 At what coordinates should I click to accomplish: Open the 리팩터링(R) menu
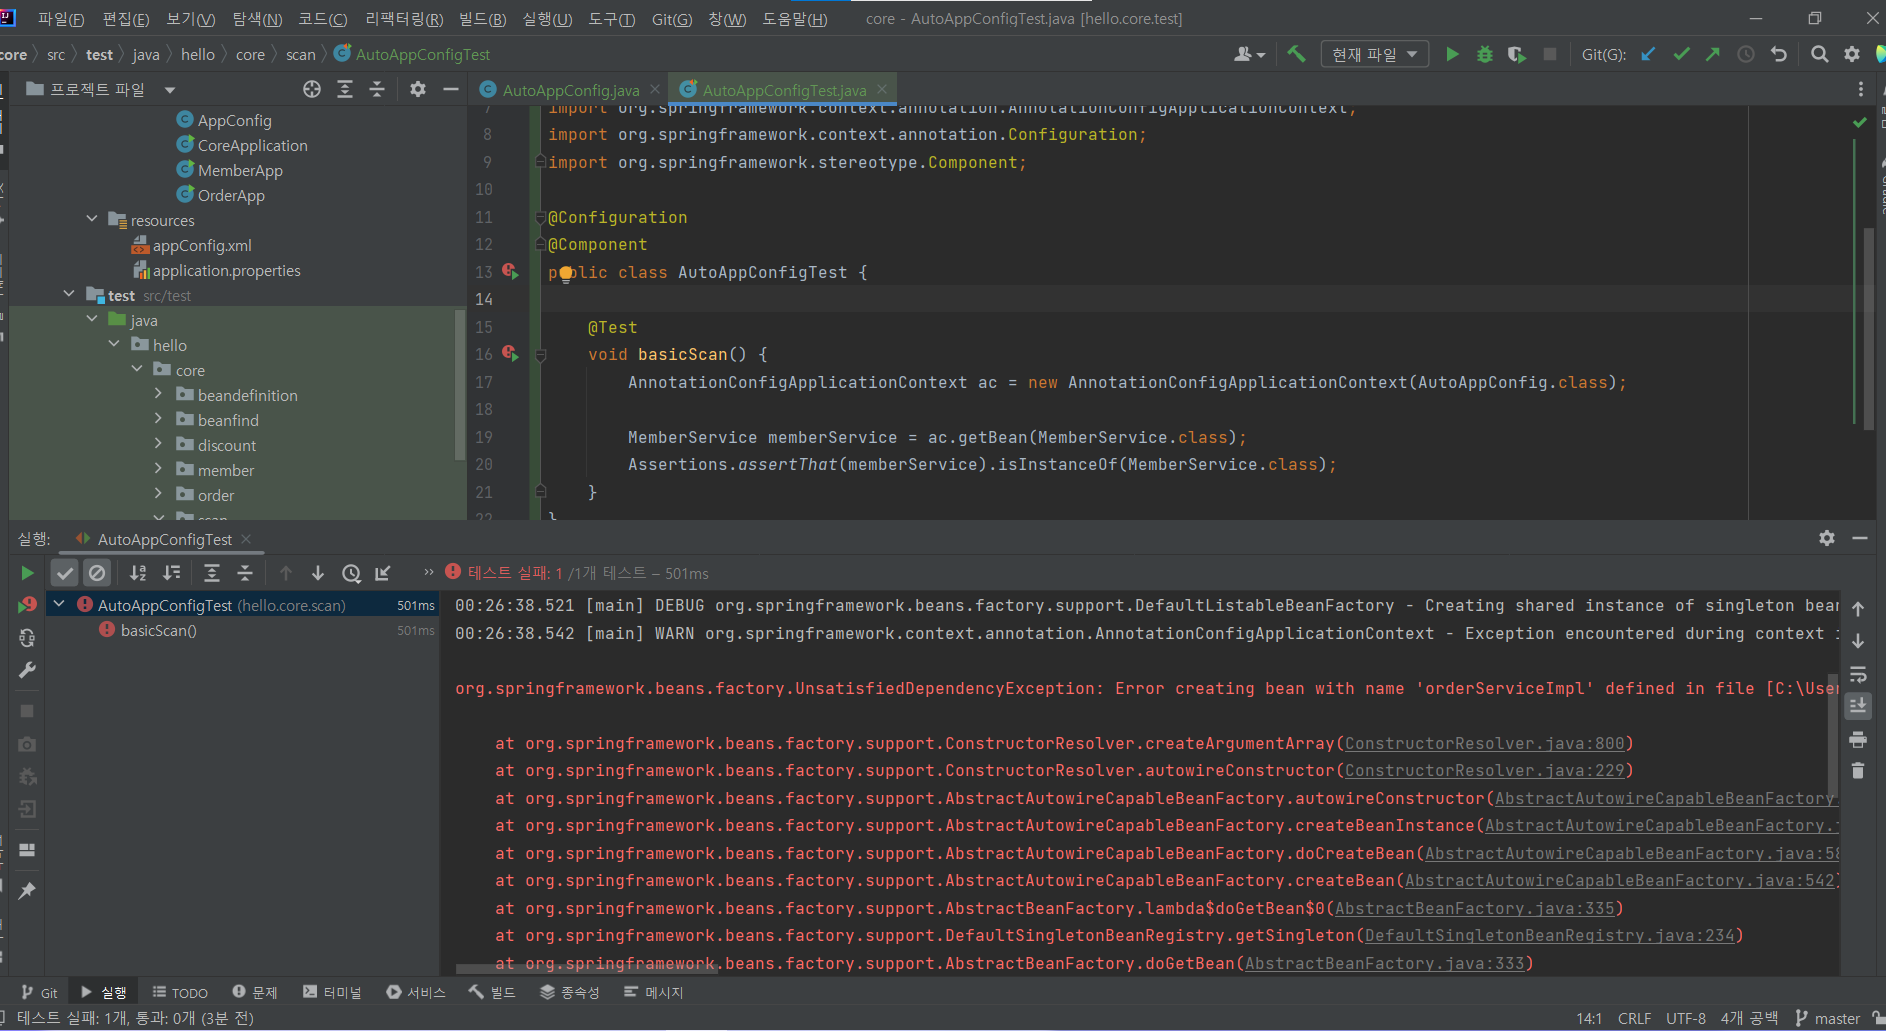click(403, 19)
